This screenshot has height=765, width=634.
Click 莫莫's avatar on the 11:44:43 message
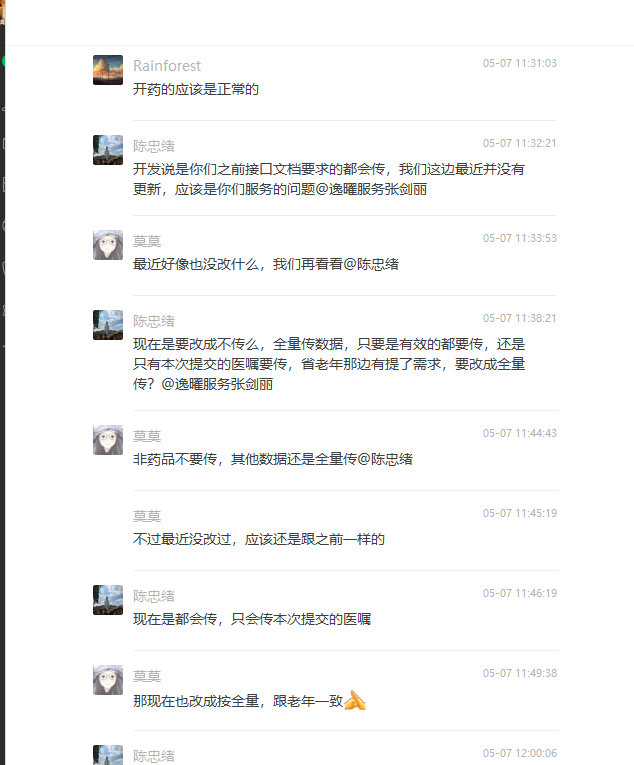pyautogui.click(x=108, y=440)
